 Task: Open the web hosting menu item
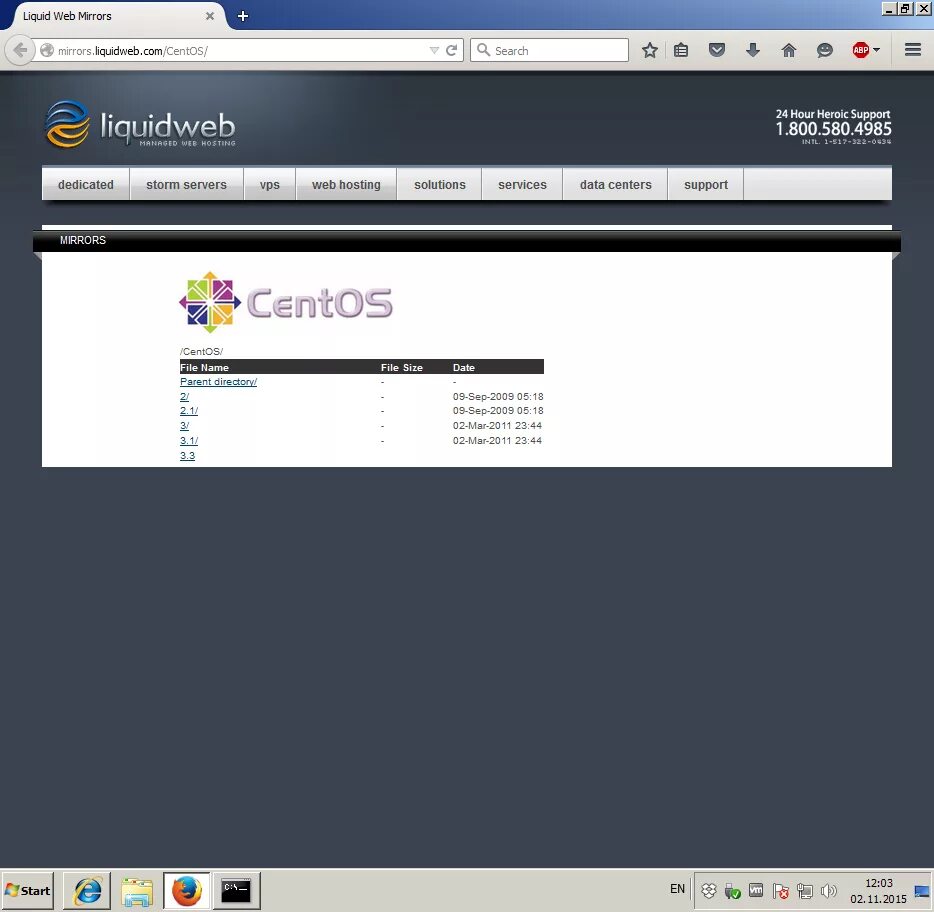click(346, 185)
